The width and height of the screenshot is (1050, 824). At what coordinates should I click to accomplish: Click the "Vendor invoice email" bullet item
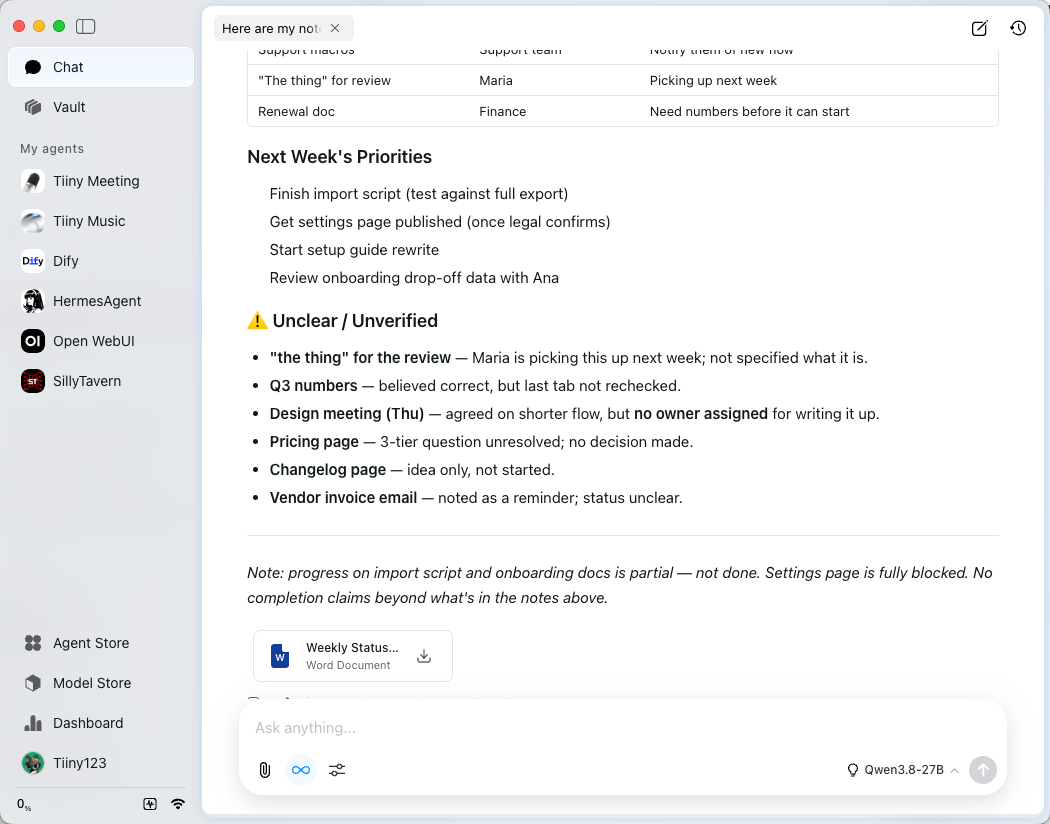(x=476, y=498)
